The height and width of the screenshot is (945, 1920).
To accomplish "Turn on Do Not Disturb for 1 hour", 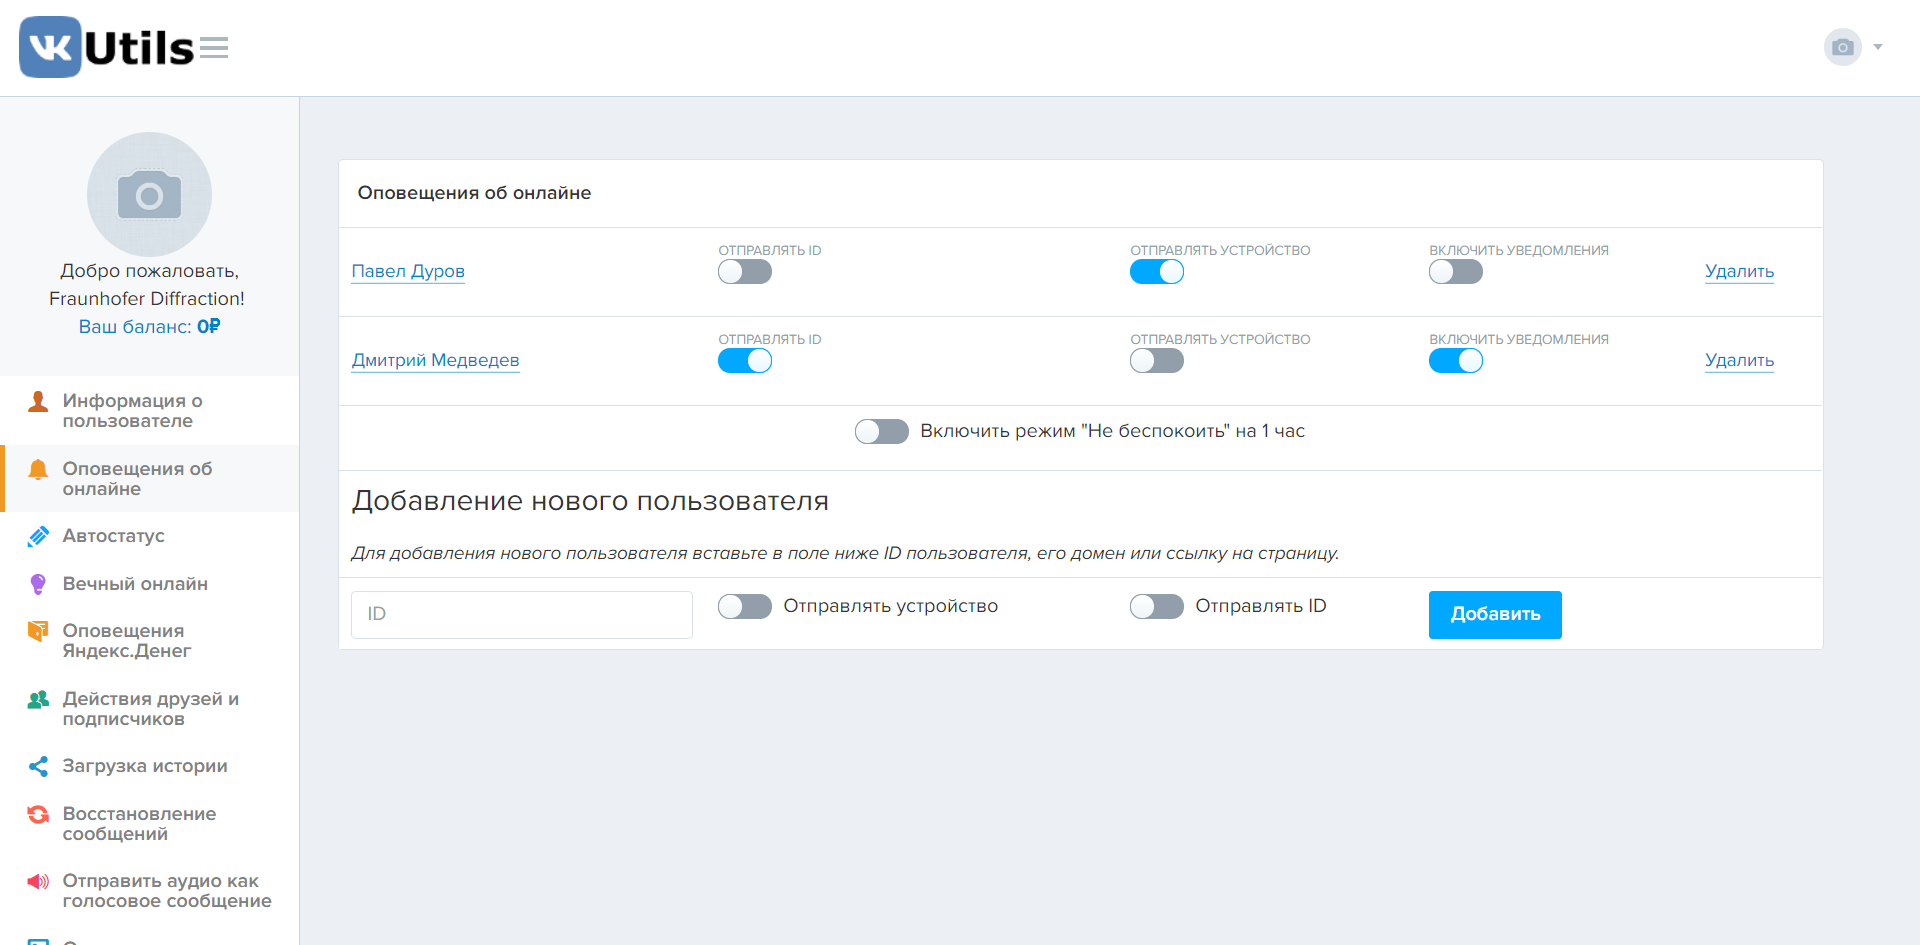I will coord(881,431).
